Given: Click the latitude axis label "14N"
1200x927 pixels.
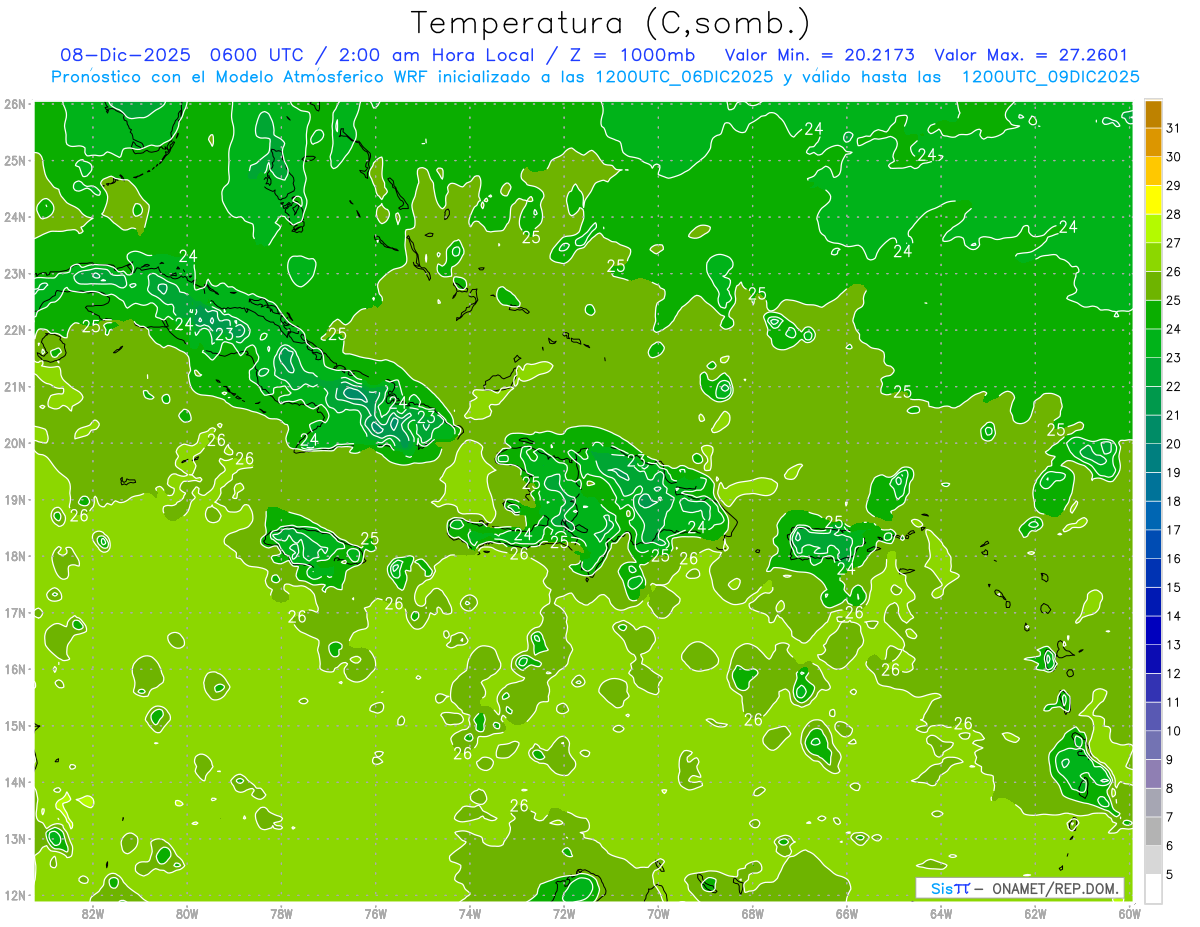Looking at the screenshot, I should [15, 782].
